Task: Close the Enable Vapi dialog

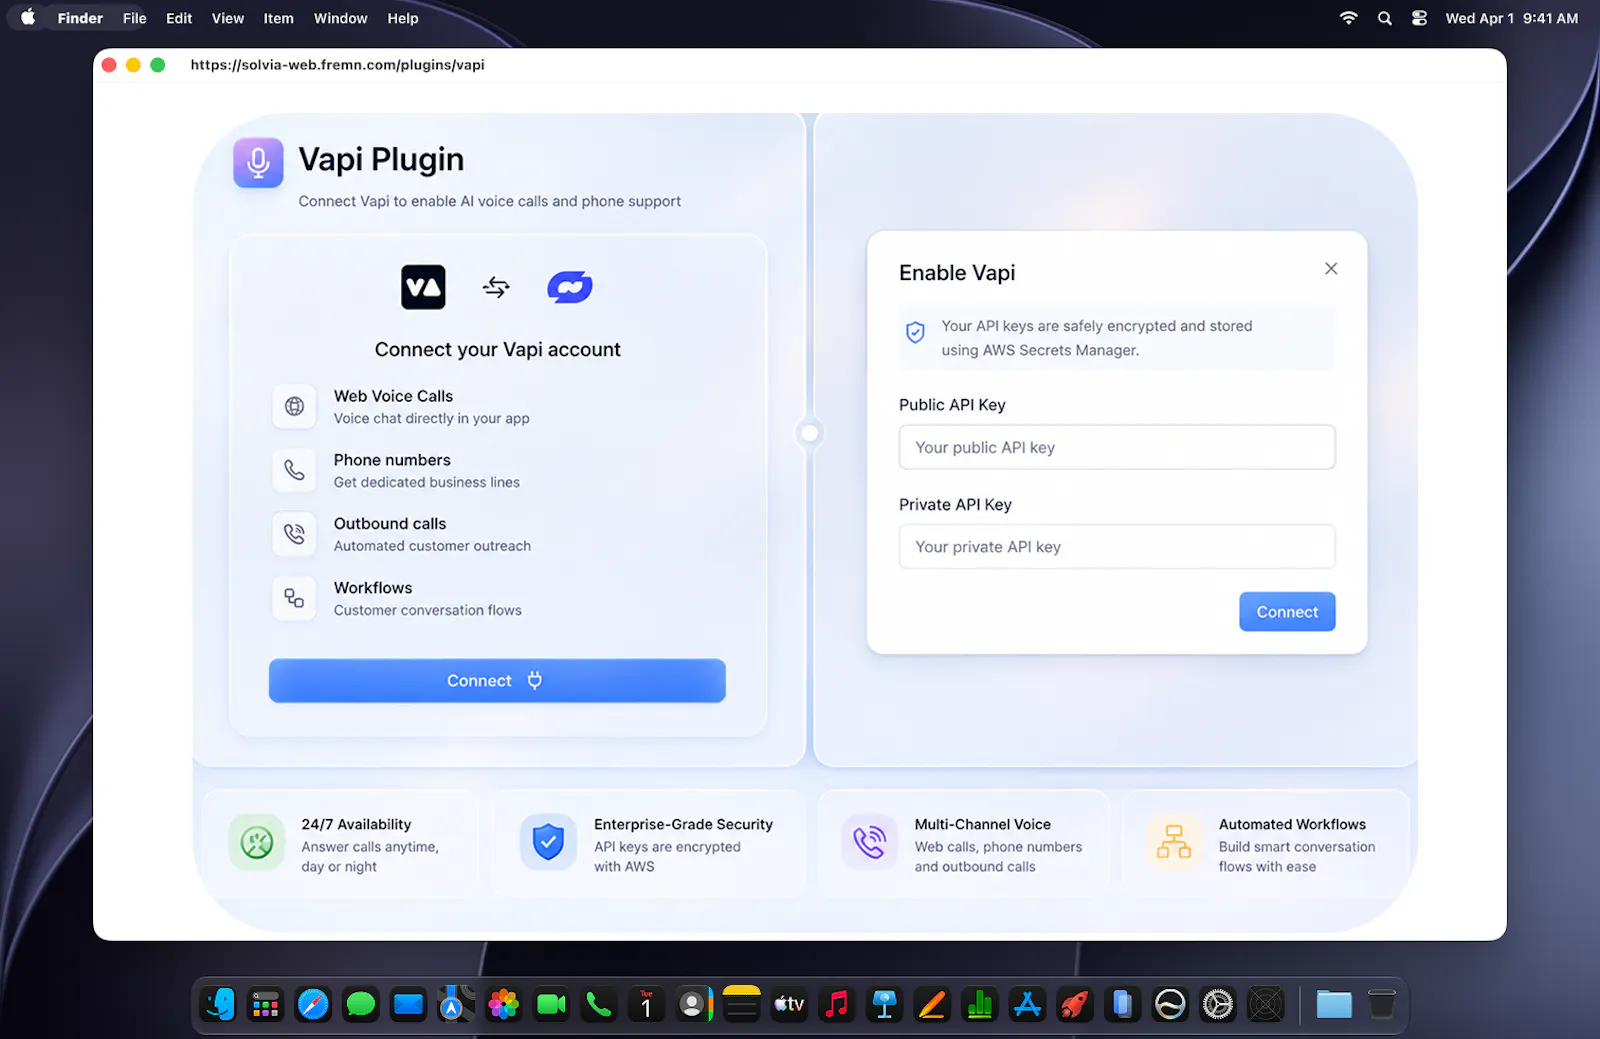Action: pos(1331,268)
